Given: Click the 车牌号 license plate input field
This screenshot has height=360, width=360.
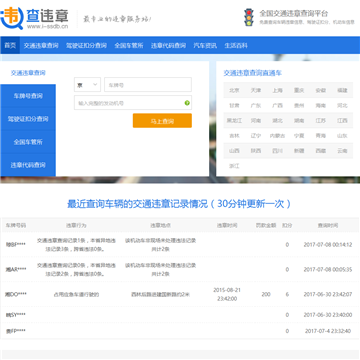Looking at the screenshot, I should 148,85.
